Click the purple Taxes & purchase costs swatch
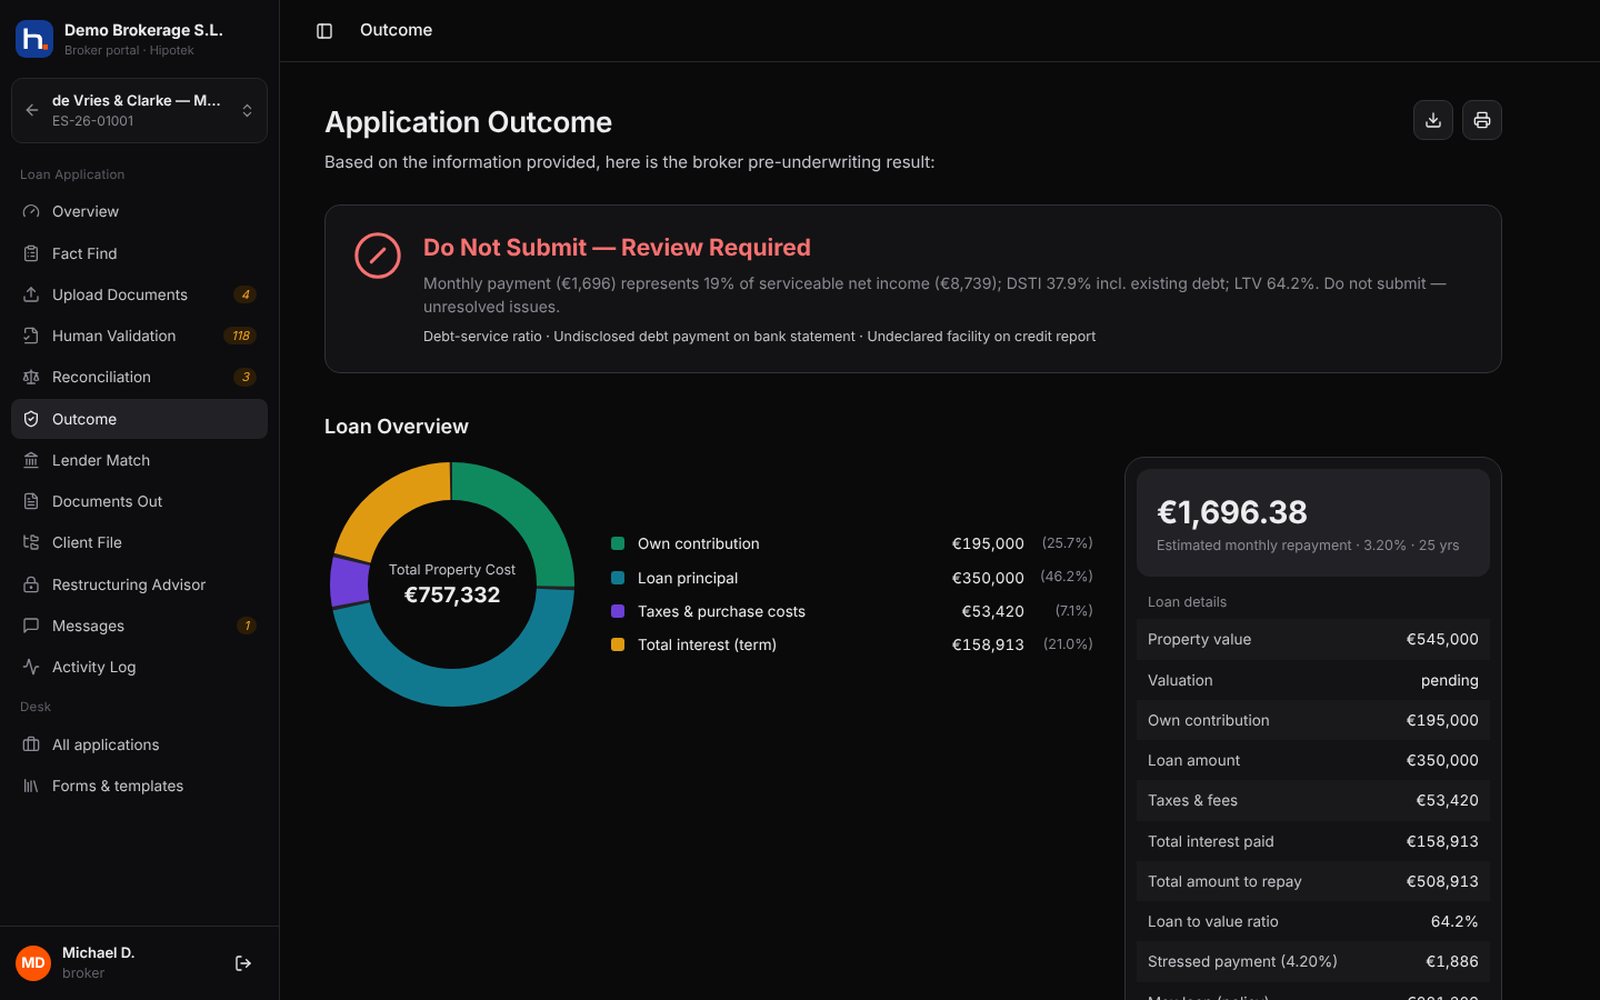Screen dimensions: 1600x1000 pos(618,611)
